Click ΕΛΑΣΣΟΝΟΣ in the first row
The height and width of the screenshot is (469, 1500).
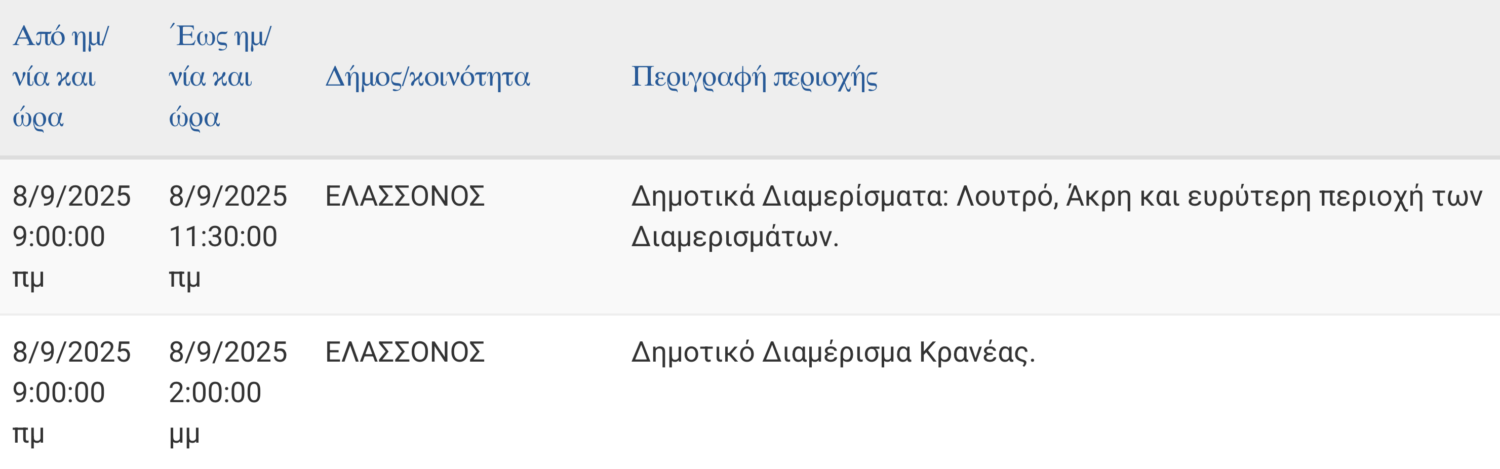click(x=405, y=197)
